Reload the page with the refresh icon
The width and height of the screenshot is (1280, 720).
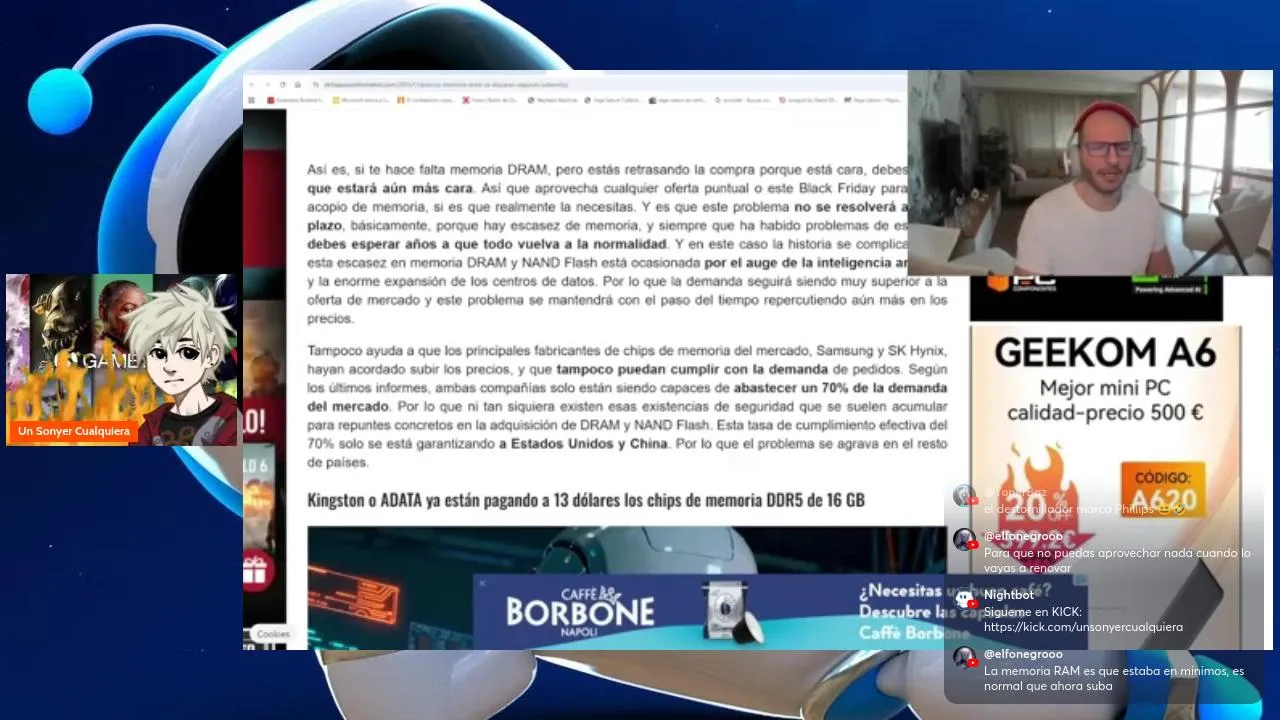283,84
